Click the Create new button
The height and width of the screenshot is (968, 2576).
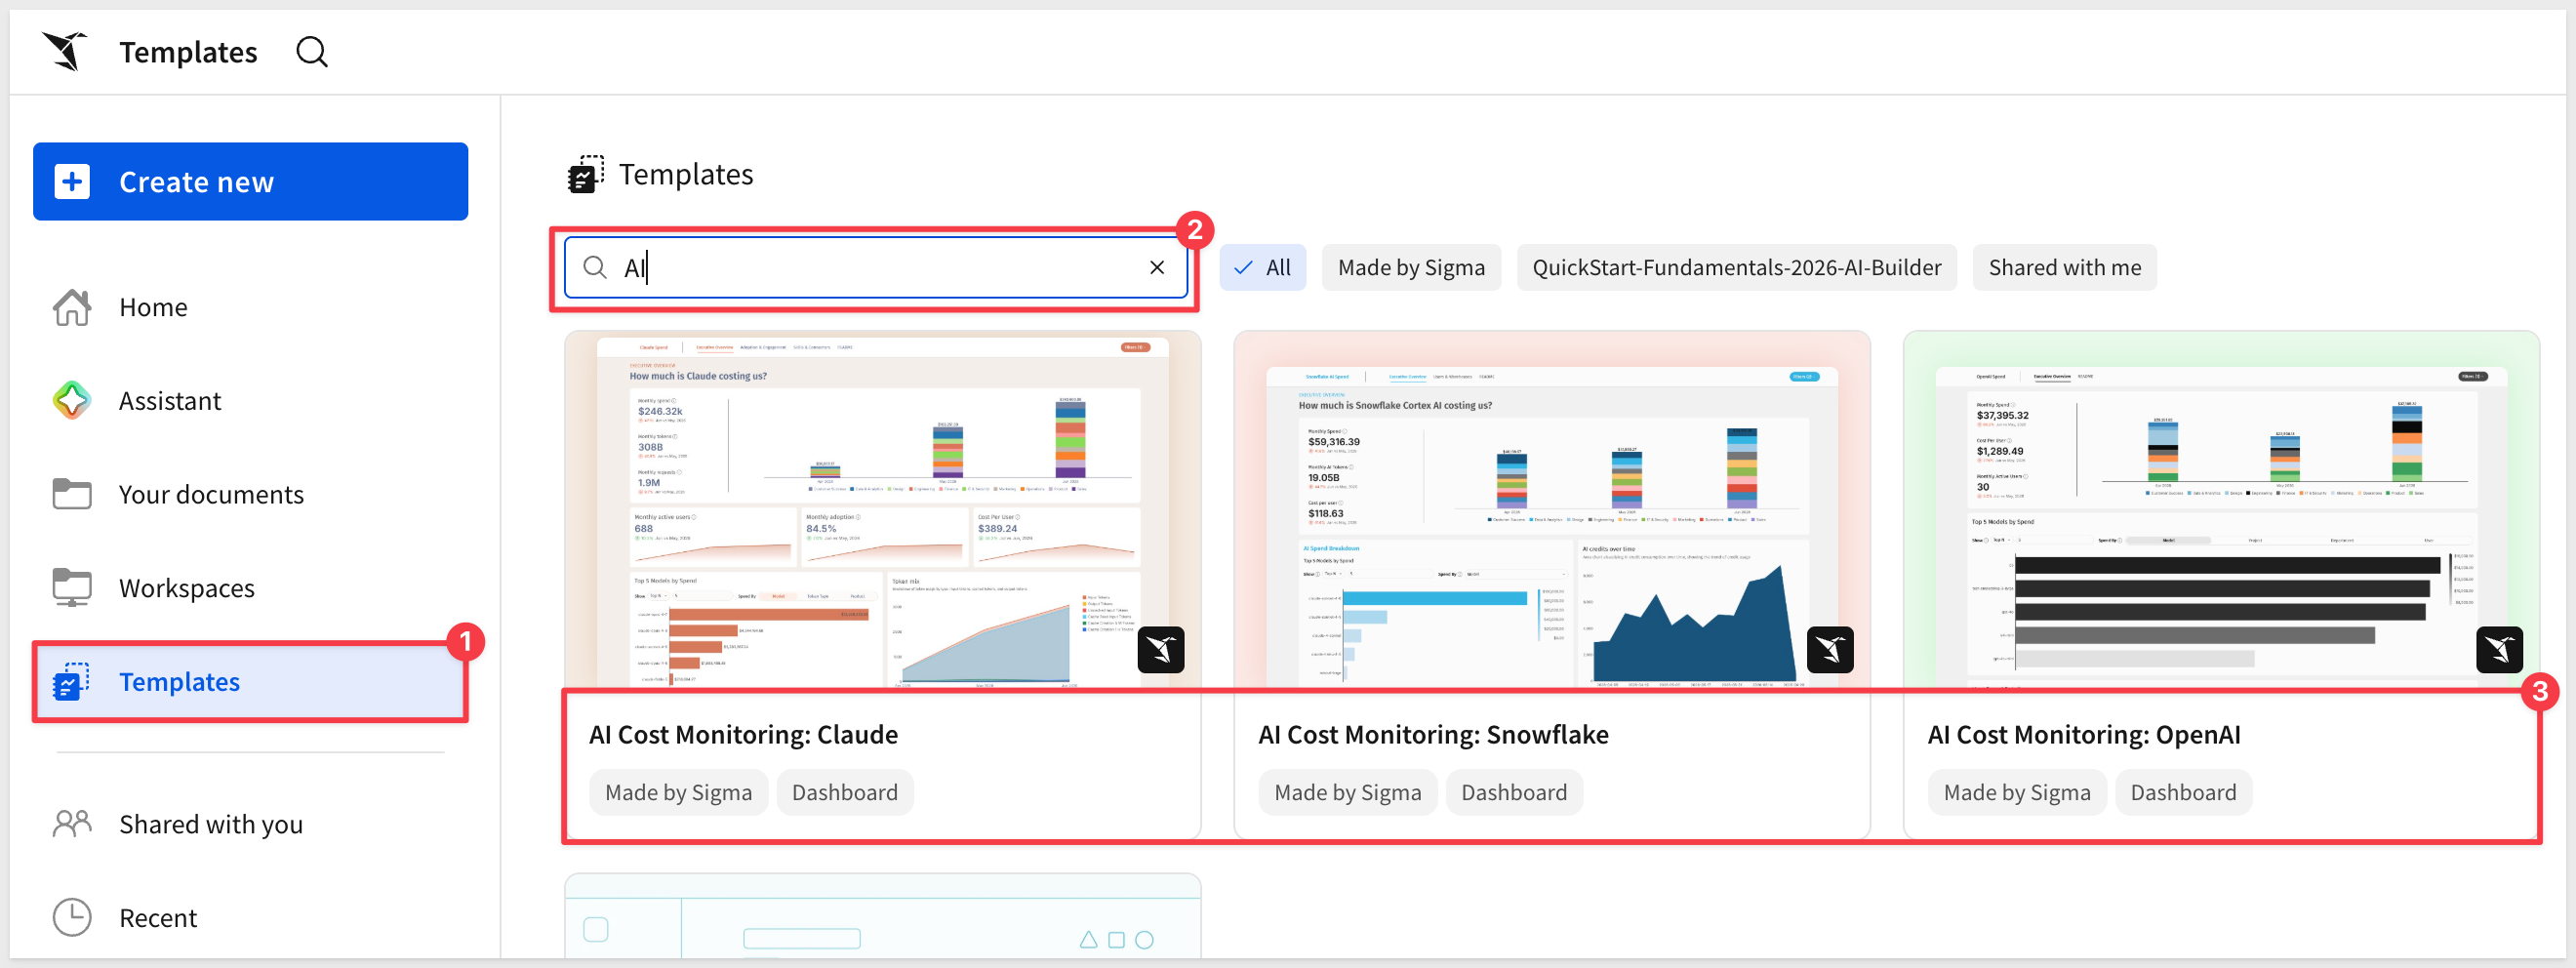click(250, 181)
